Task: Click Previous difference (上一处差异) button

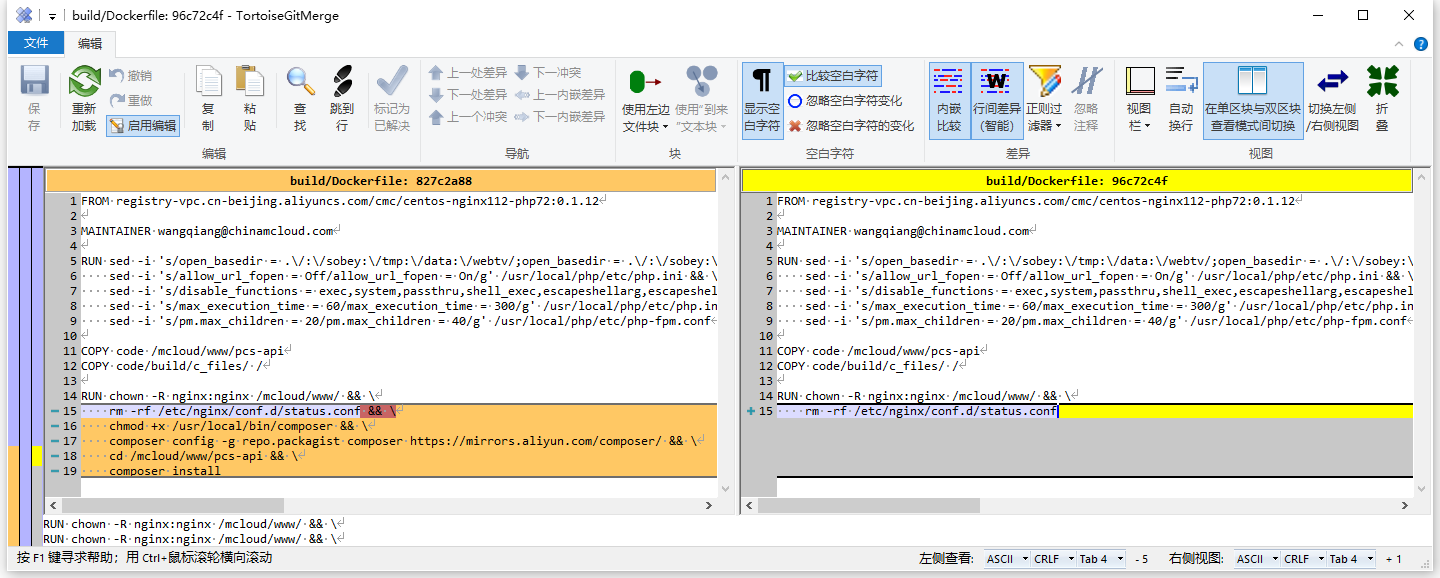Action: click(468, 73)
